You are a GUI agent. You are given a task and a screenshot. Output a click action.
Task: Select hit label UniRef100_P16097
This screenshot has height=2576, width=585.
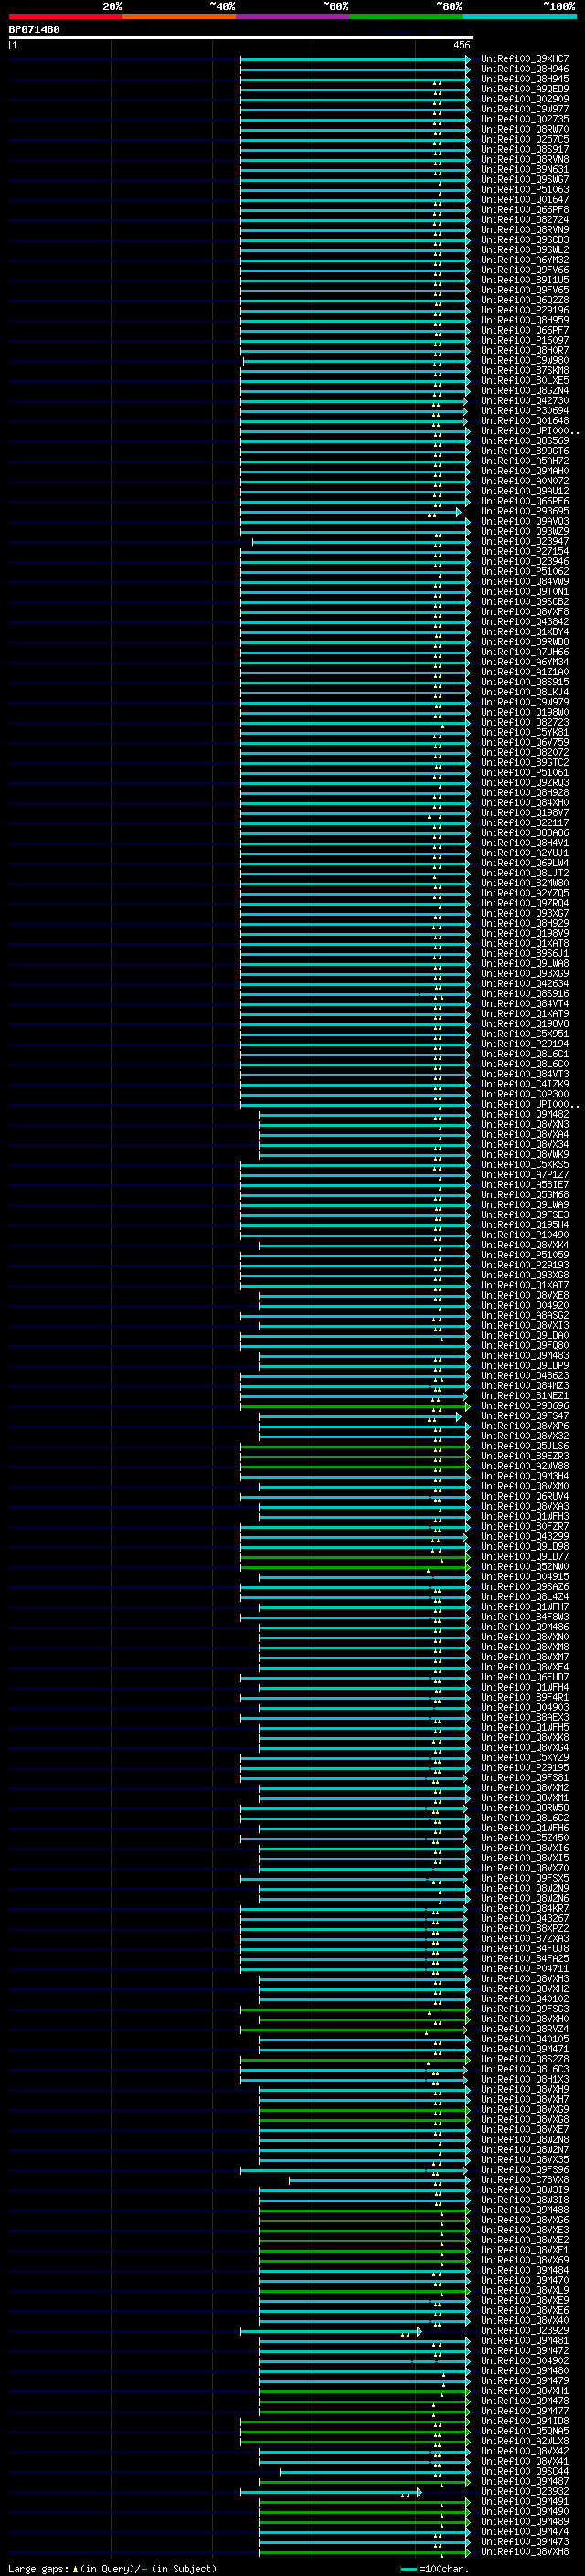(525, 340)
